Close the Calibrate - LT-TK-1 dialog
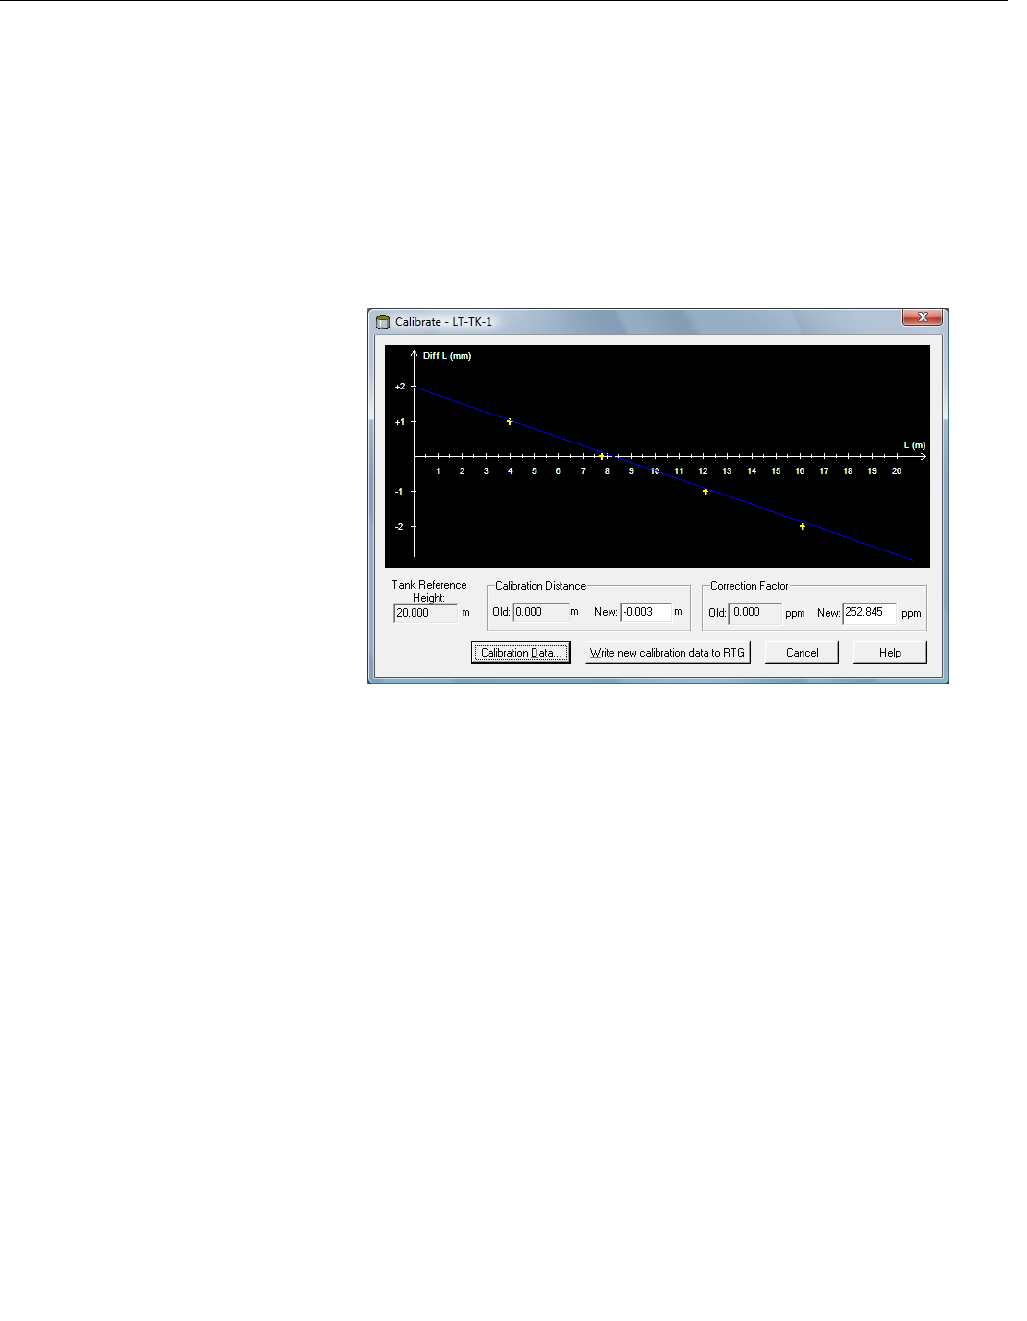Image resolution: width=1027 pixels, height=1321 pixels. pos(922,317)
